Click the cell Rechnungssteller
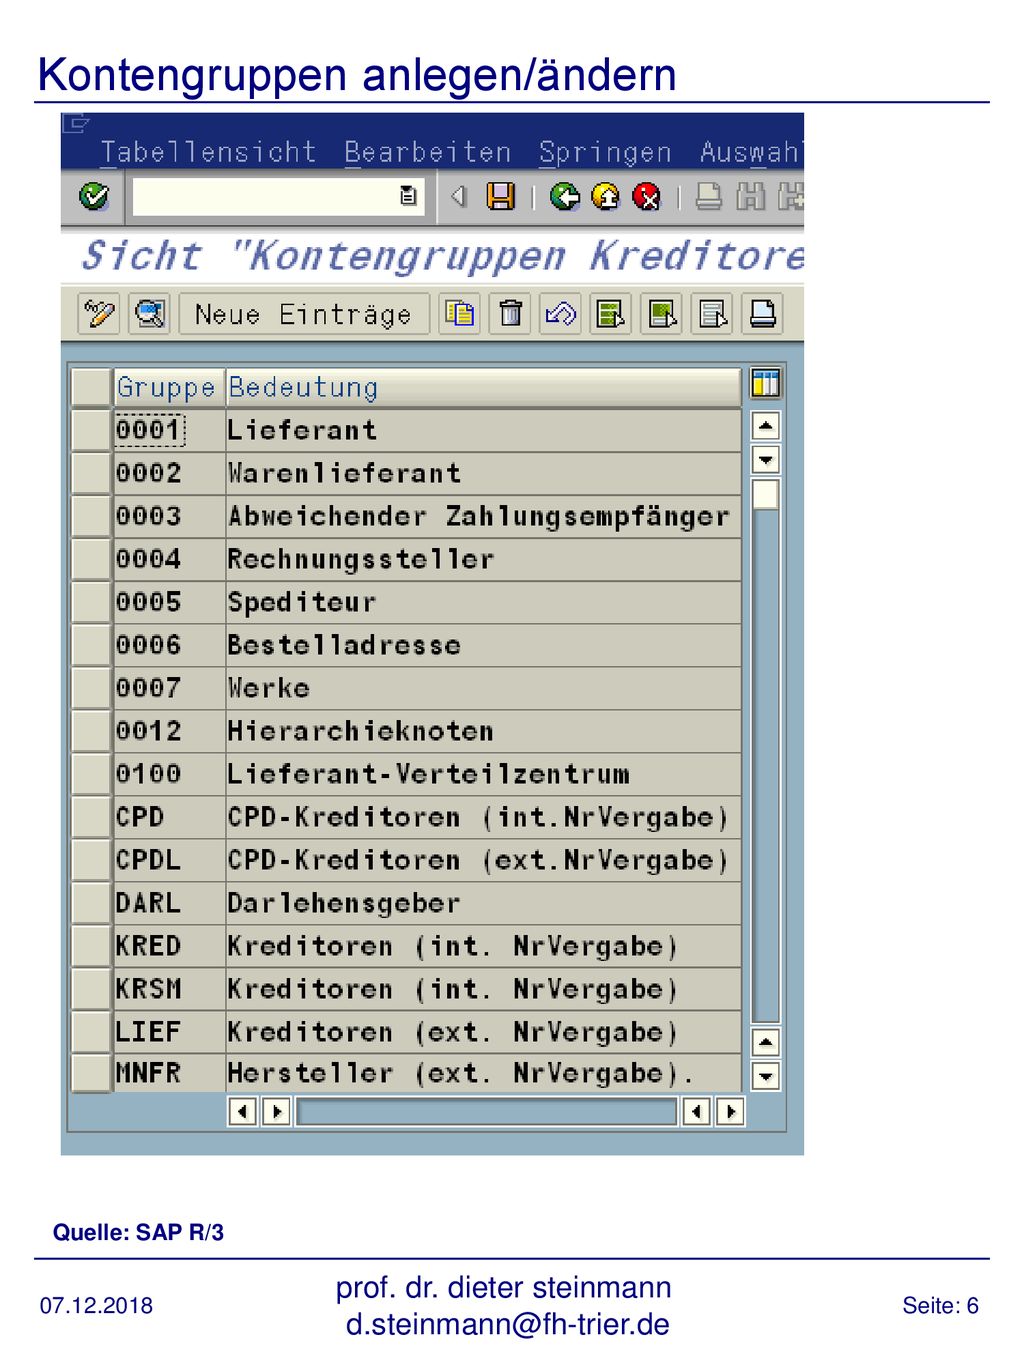The image size is (1024, 1365). pyautogui.click(x=483, y=559)
